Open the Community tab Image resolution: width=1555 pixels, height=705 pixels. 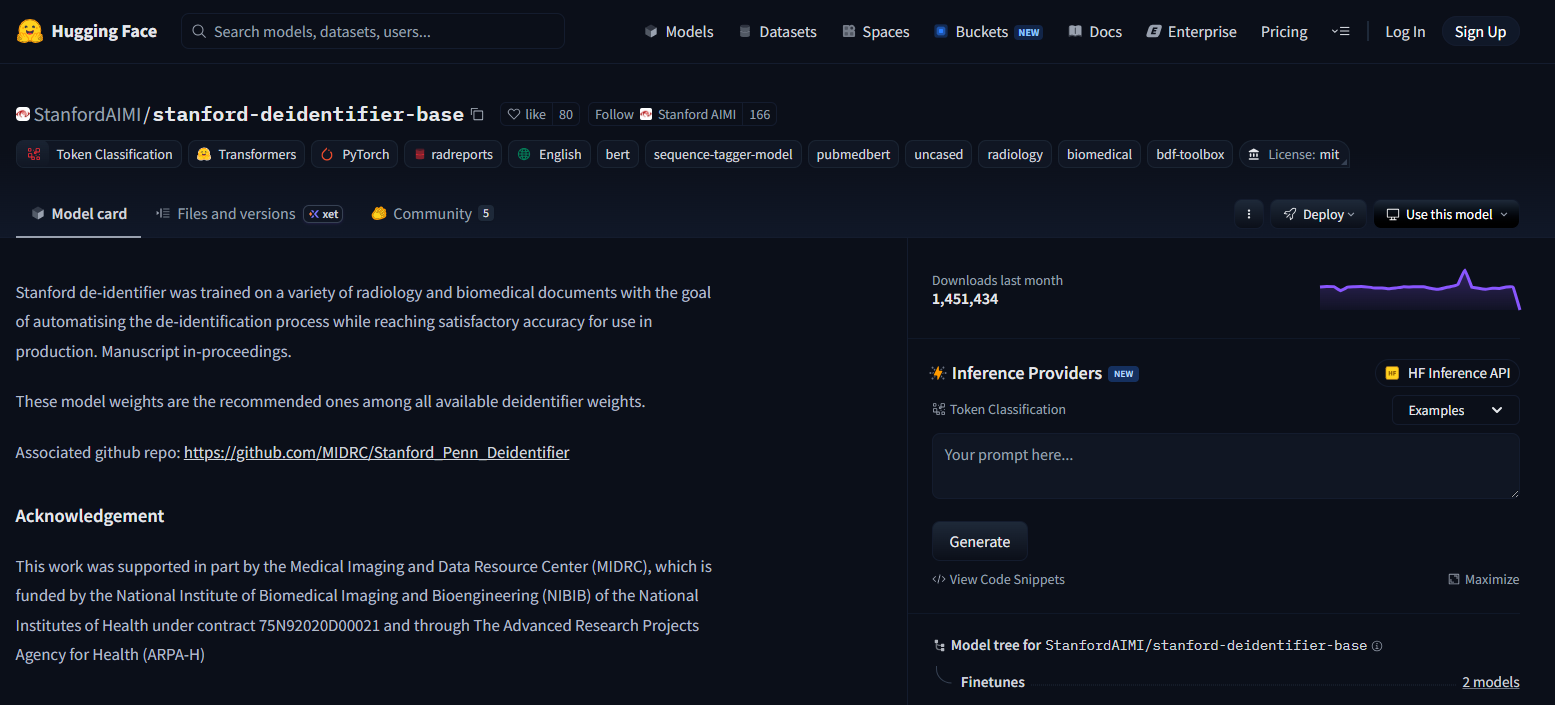point(431,214)
